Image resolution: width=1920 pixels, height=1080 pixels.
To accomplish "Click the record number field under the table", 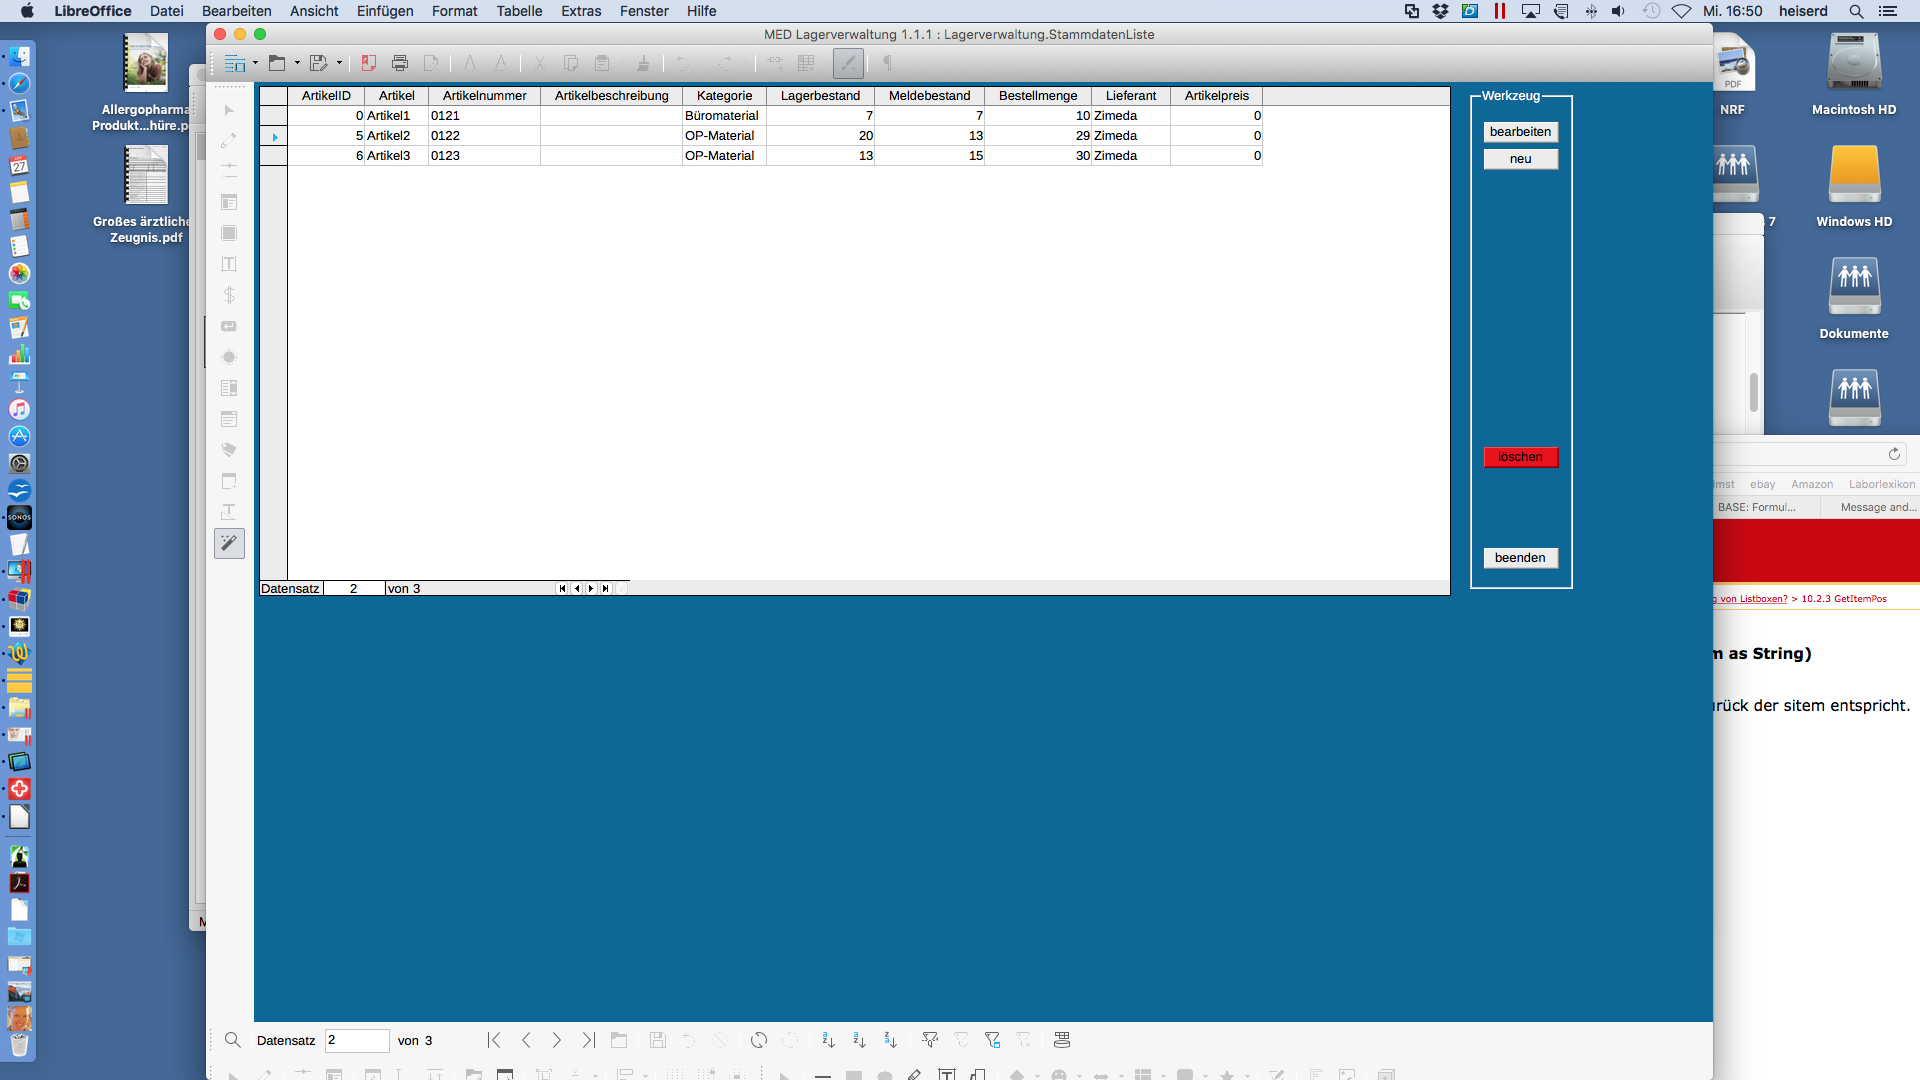I will click(x=354, y=588).
